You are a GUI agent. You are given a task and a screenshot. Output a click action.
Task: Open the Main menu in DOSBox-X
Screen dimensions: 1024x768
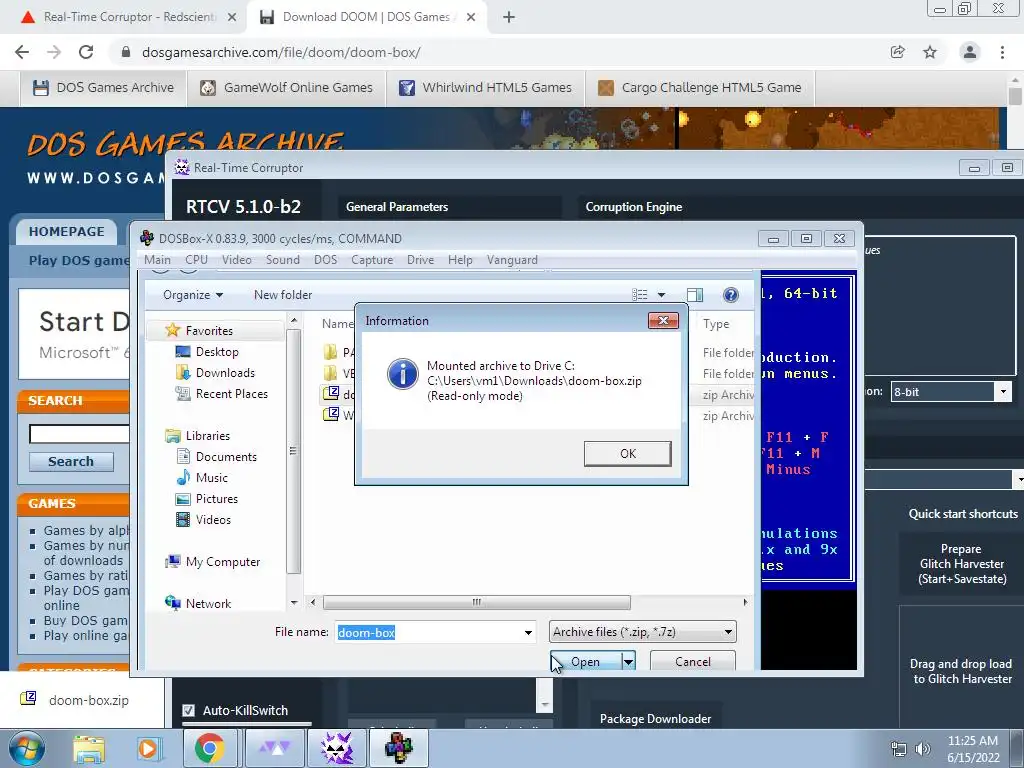(157, 259)
